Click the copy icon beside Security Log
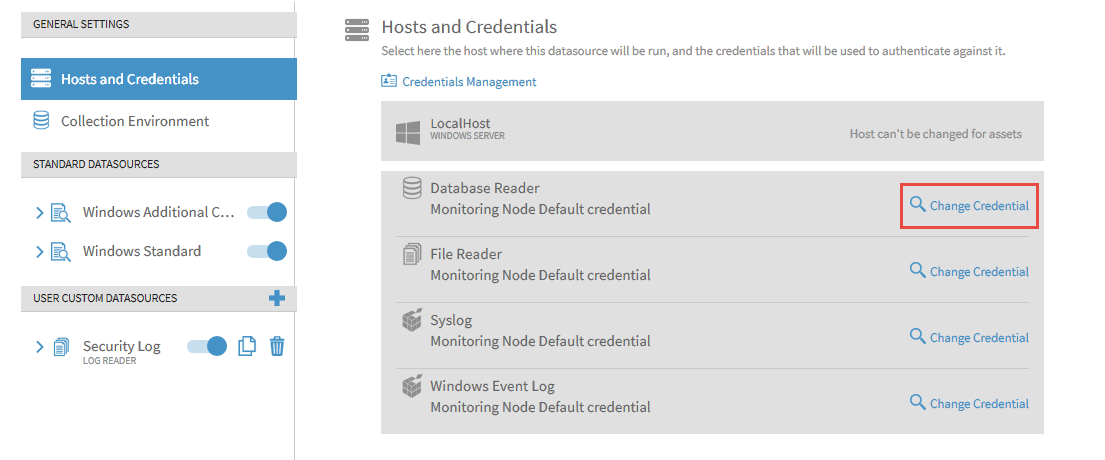The width and height of the screenshot is (1105, 460). (247, 346)
